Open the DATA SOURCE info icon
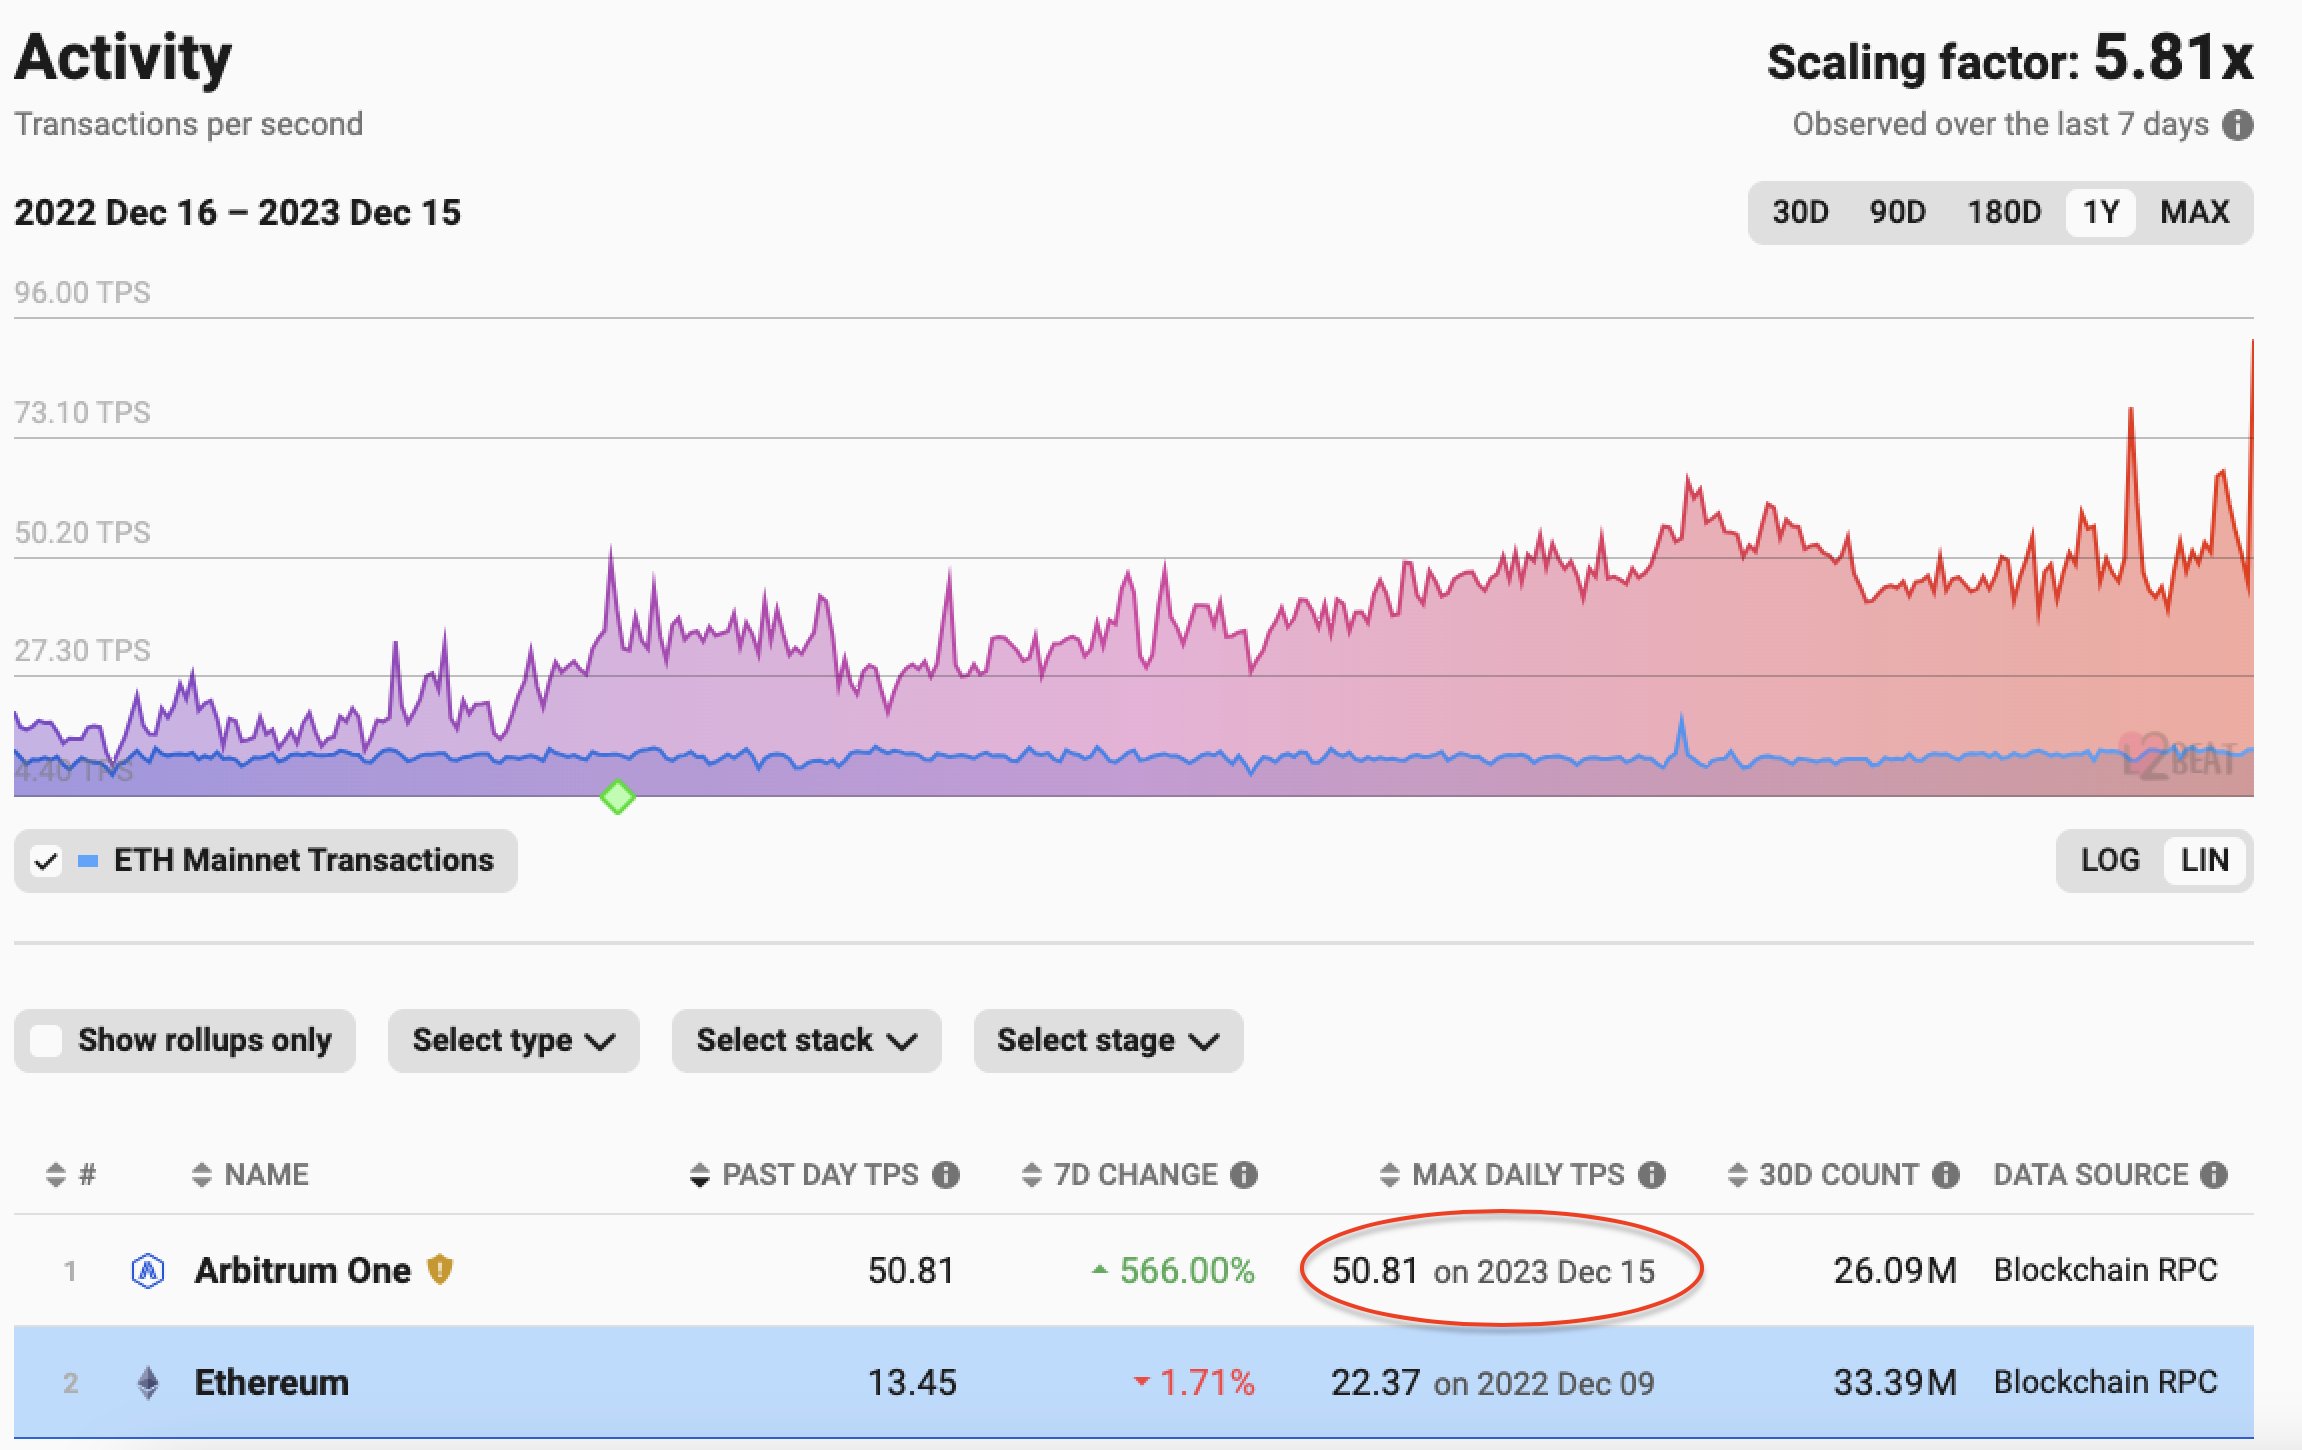Image resolution: width=2302 pixels, height=1450 pixels. tap(2214, 1175)
